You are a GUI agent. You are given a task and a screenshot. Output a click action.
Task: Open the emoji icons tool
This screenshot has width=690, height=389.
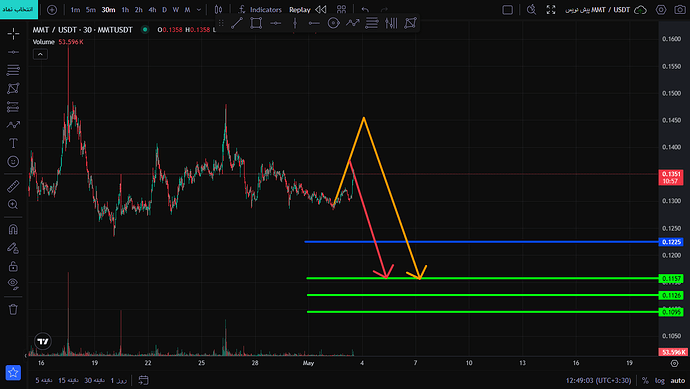coord(13,161)
